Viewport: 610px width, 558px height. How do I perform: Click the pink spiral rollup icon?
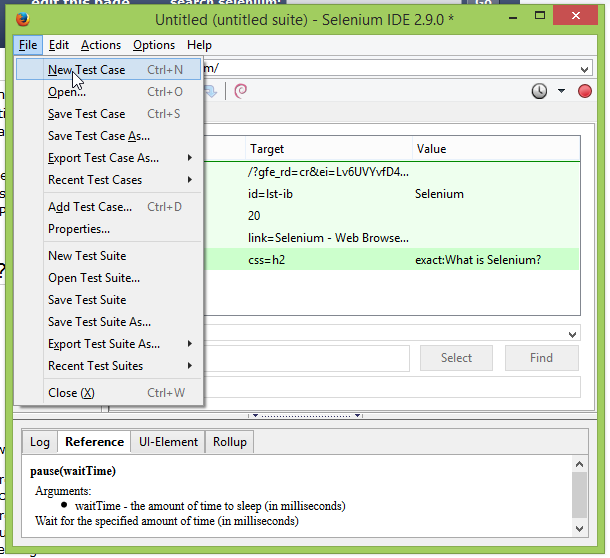tap(240, 91)
